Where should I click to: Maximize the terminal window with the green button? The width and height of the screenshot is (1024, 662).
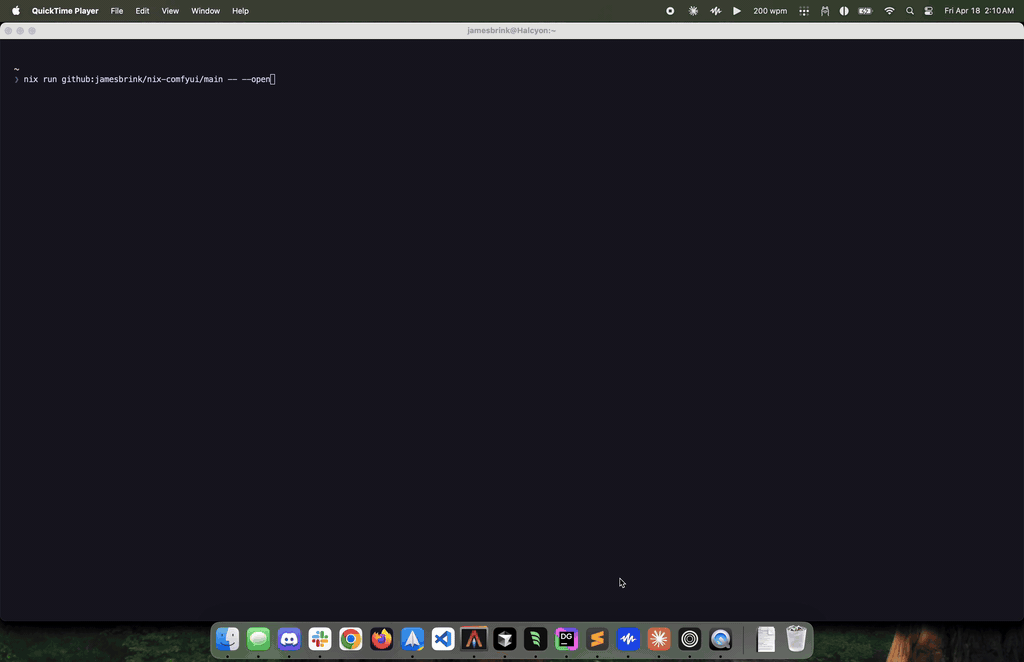pyautogui.click(x=32, y=31)
